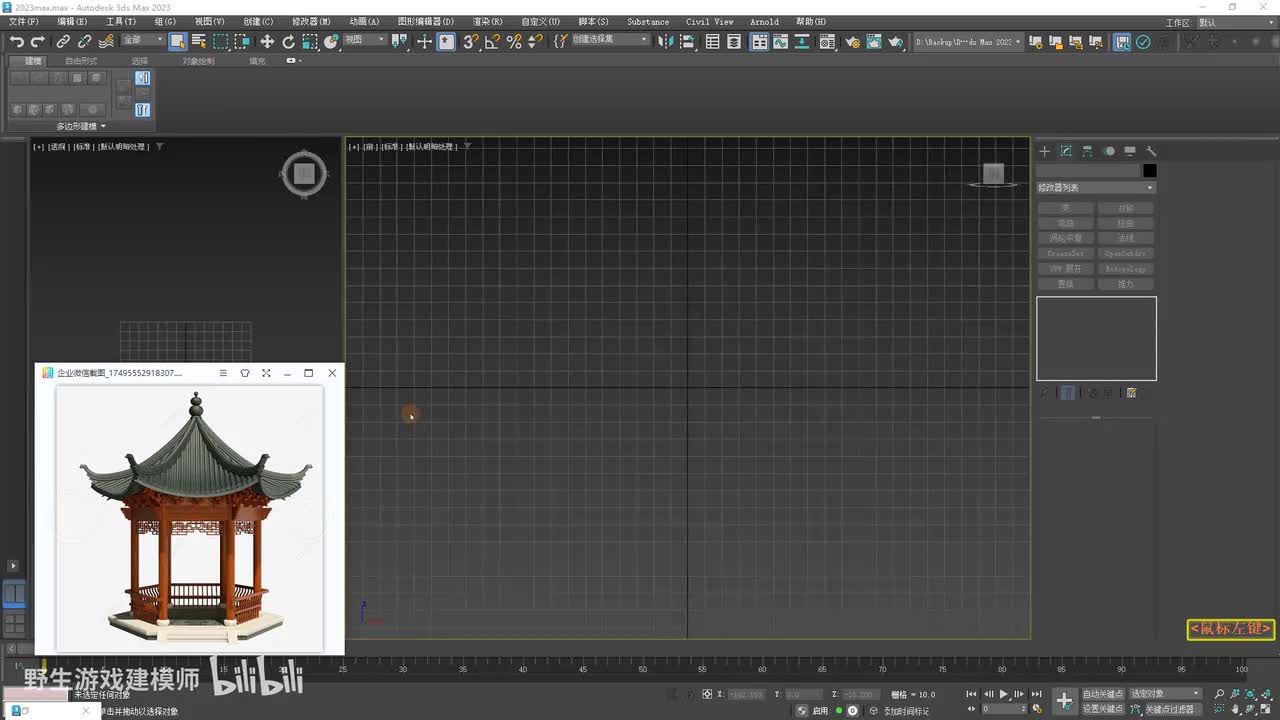Click the Render Production teapot icon
Viewport: 1280px width, 720px height.
(896, 41)
